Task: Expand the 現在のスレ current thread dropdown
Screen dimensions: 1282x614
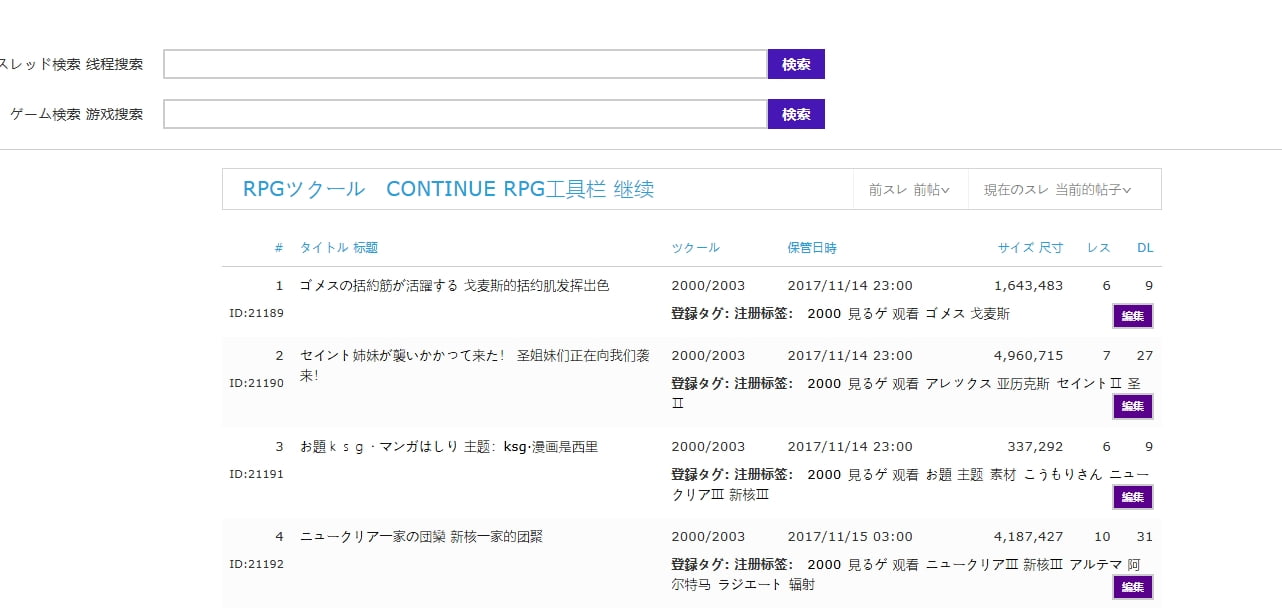Action: [x=1057, y=189]
